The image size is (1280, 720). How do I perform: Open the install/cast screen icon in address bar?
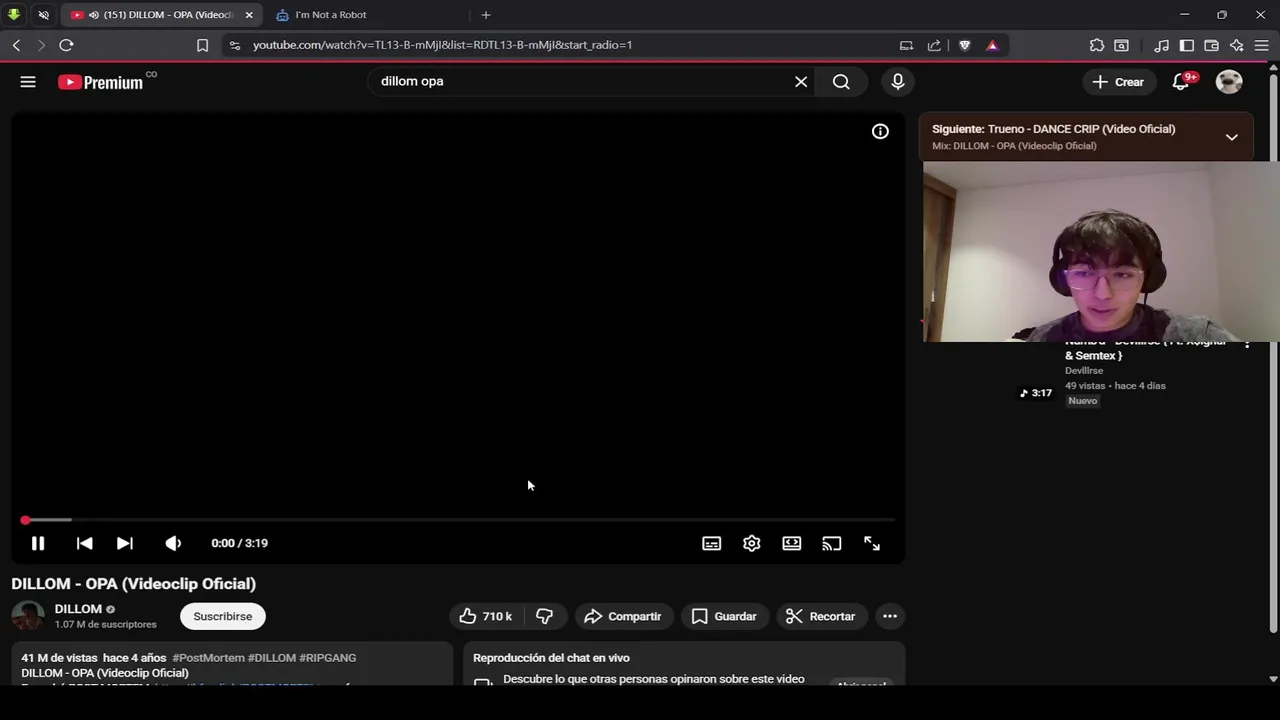pyautogui.click(x=906, y=45)
